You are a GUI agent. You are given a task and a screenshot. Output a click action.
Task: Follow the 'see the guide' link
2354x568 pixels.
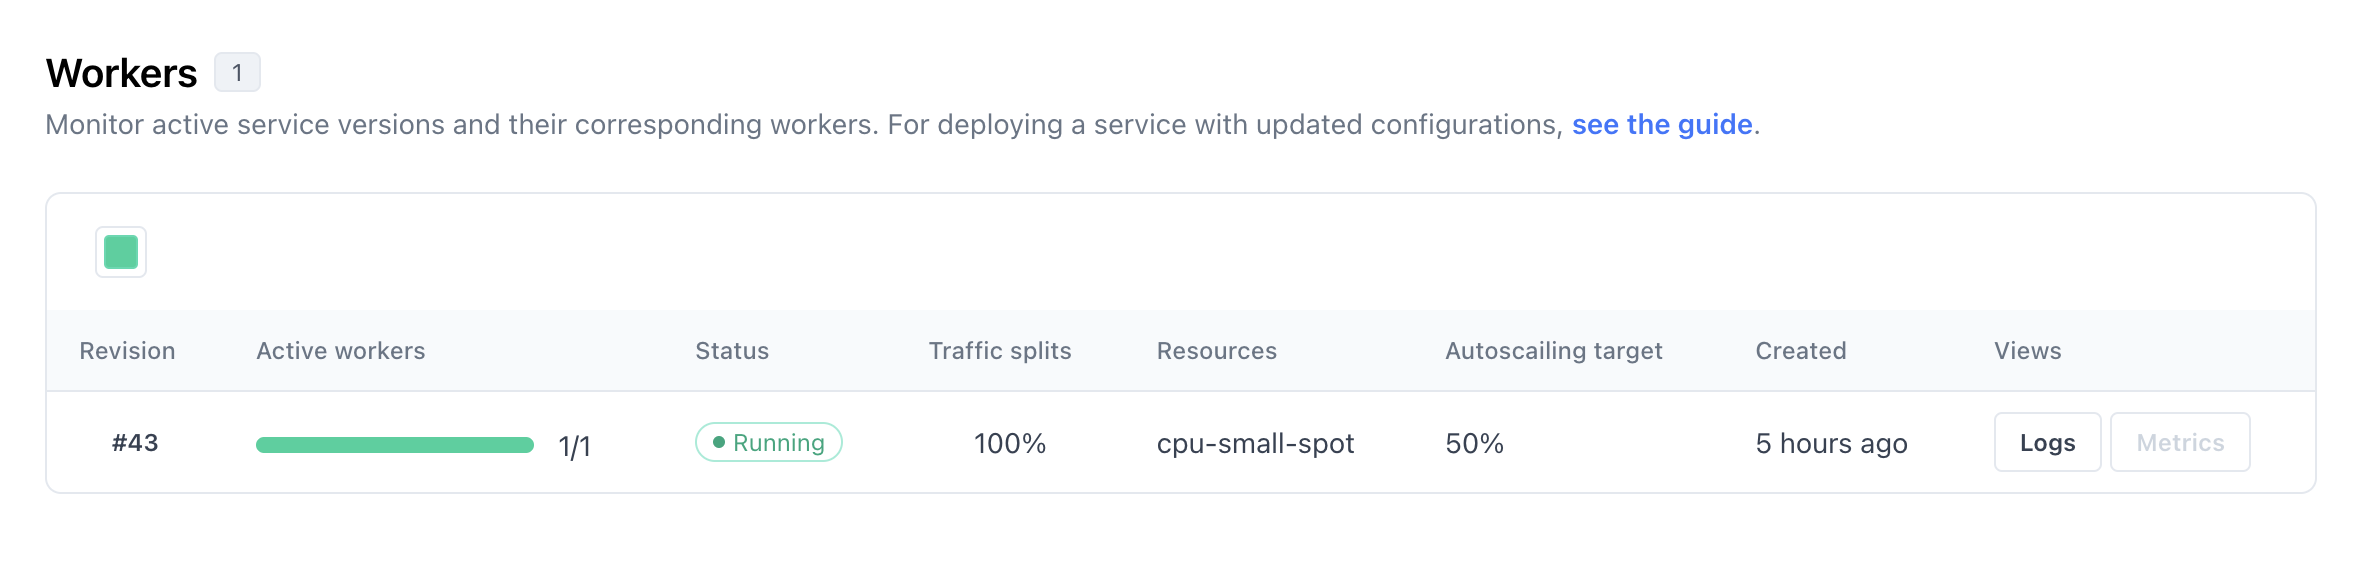tap(1661, 125)
